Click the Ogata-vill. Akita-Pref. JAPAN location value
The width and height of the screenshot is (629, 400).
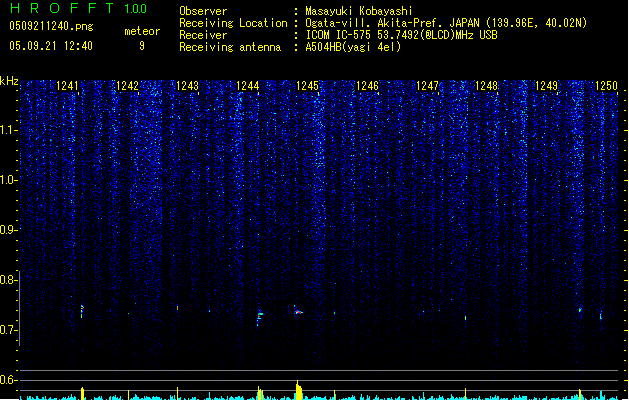tap(446, 23)
